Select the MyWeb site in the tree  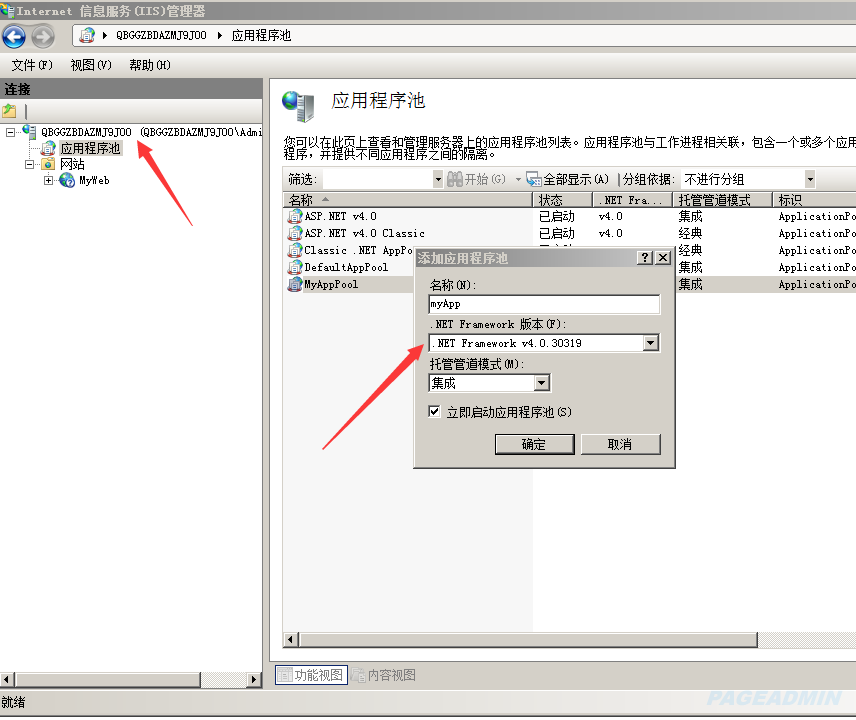(94, 180)
